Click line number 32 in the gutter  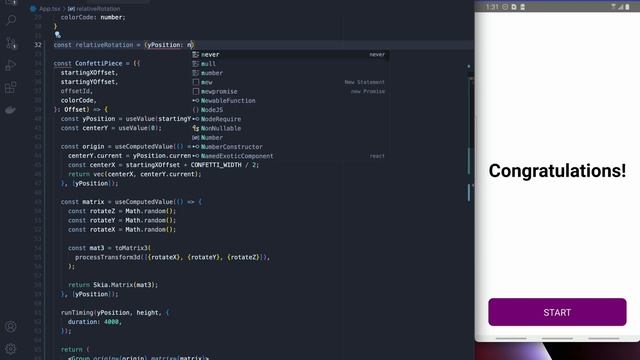coord(38,45)
